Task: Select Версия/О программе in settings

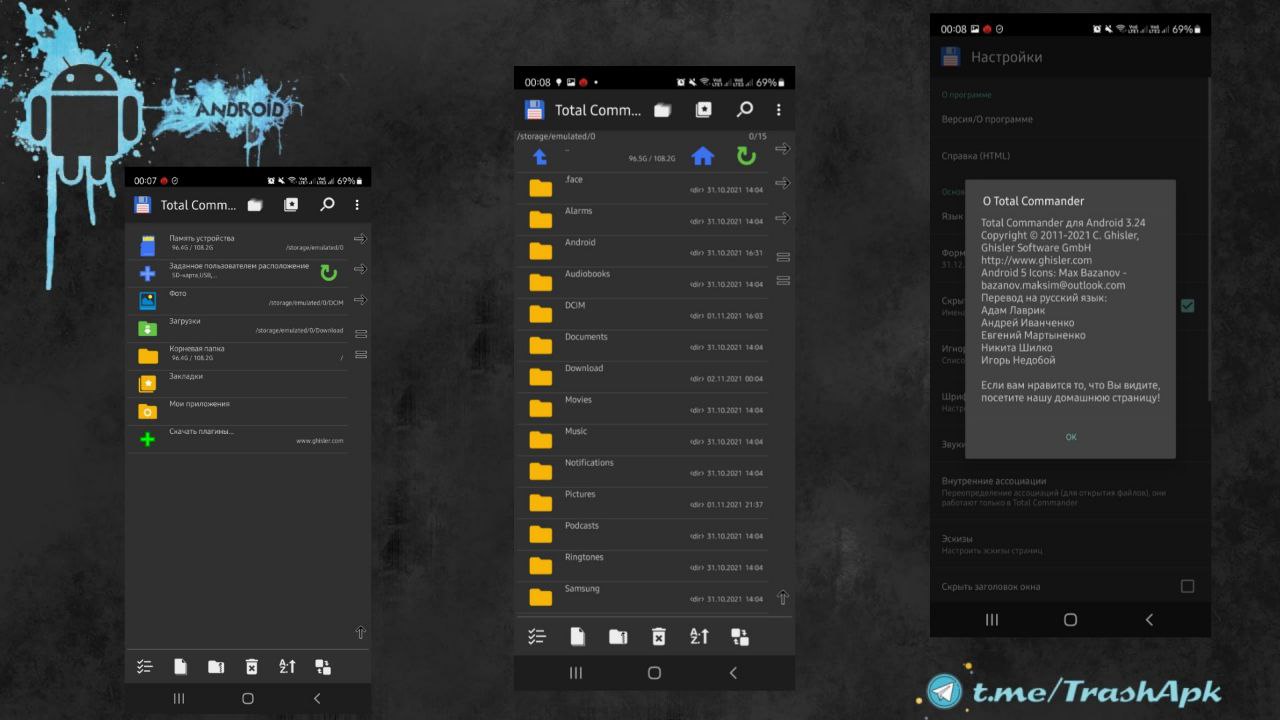Action: (1070, 119)
